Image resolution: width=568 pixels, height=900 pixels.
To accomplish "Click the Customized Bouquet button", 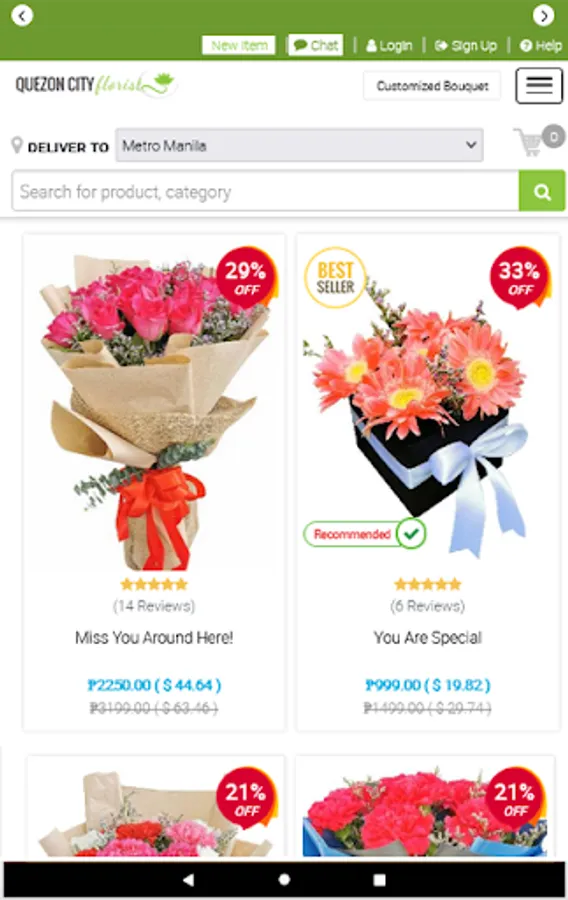I will point(432,86).
